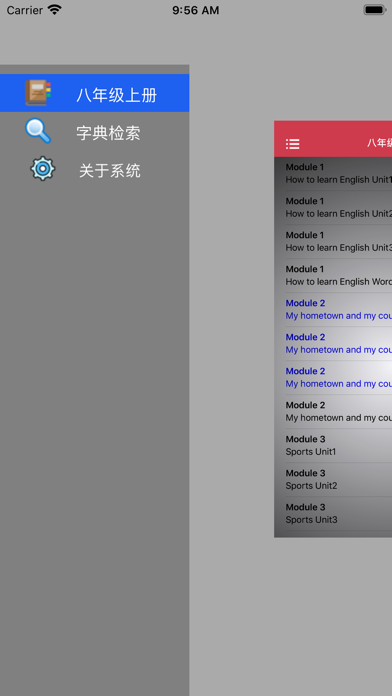Viewport: 392px width, 696px height.
Task: Select the 八年级上册 menu item
Action: click(x=95, y=93)
